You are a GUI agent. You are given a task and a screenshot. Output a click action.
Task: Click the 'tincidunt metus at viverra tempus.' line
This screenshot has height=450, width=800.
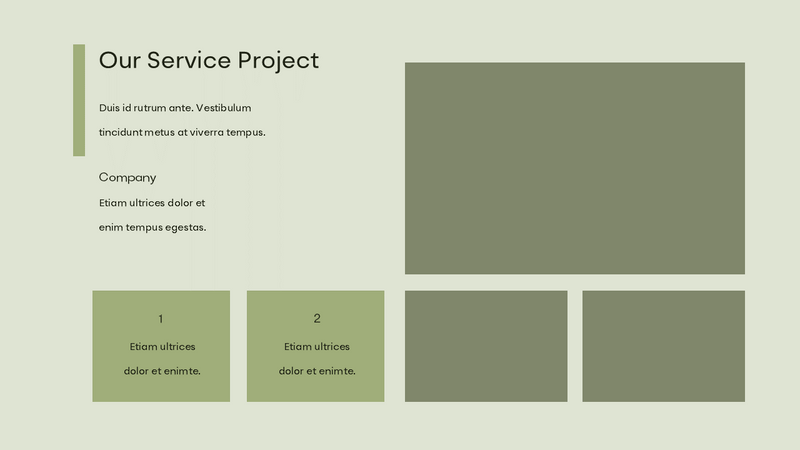[x=182, y=132]
